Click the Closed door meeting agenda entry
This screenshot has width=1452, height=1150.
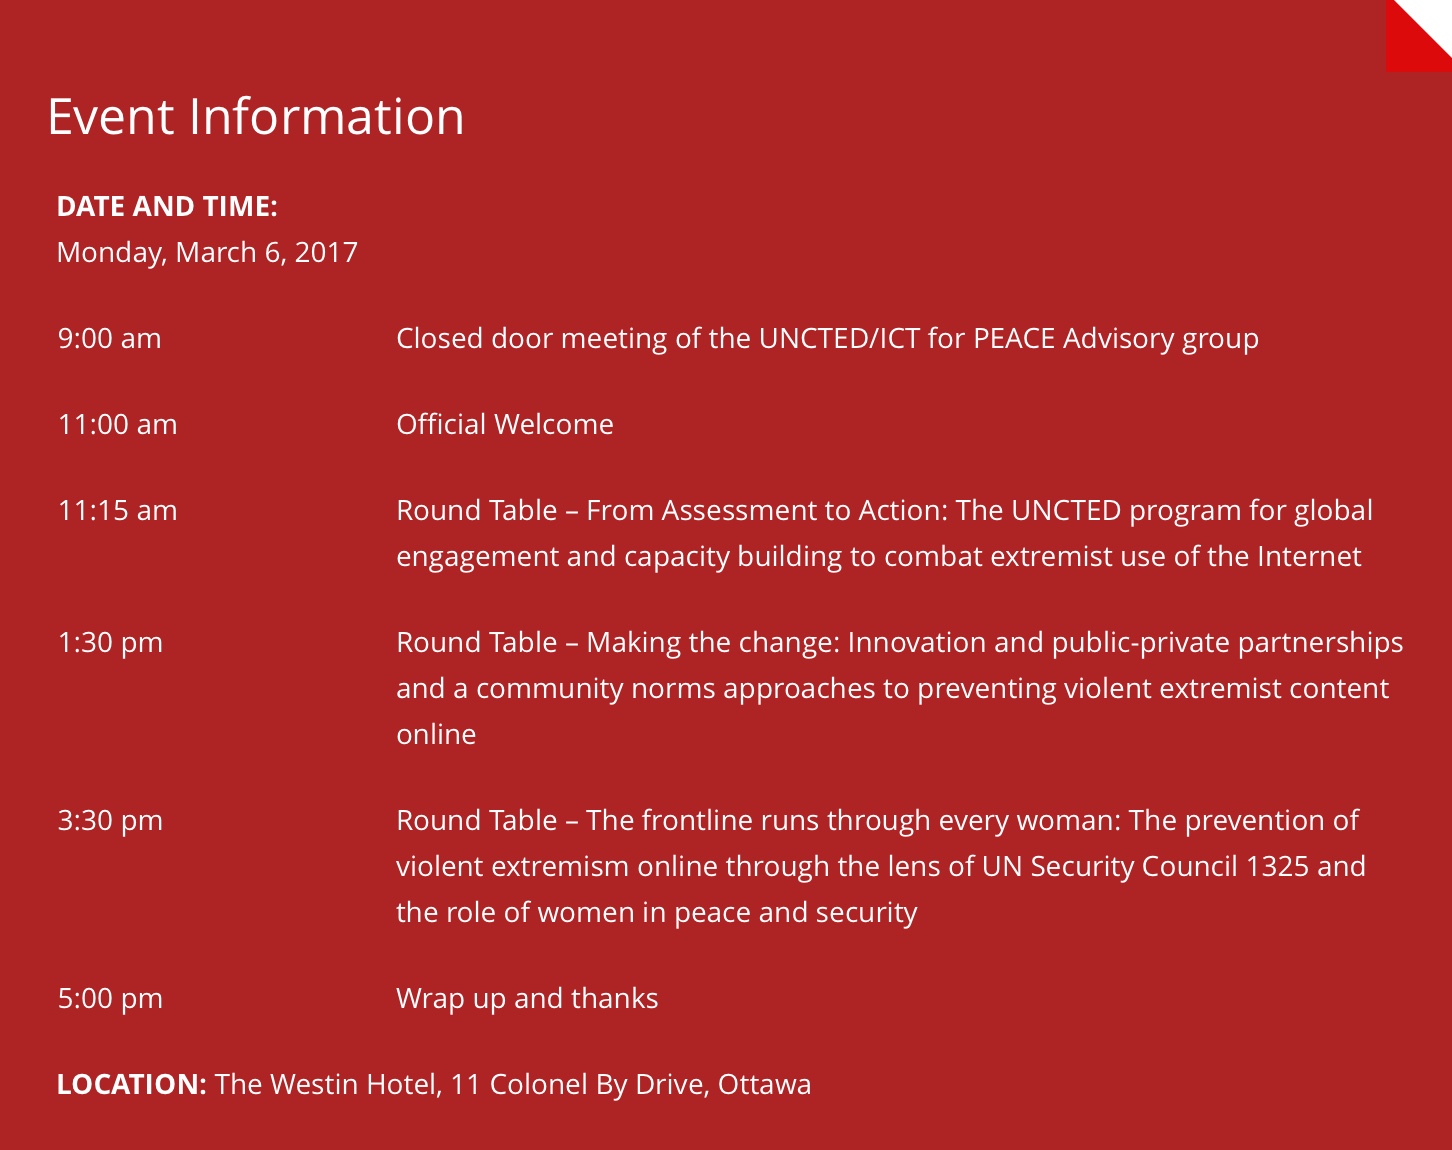[x=827, y=339]
